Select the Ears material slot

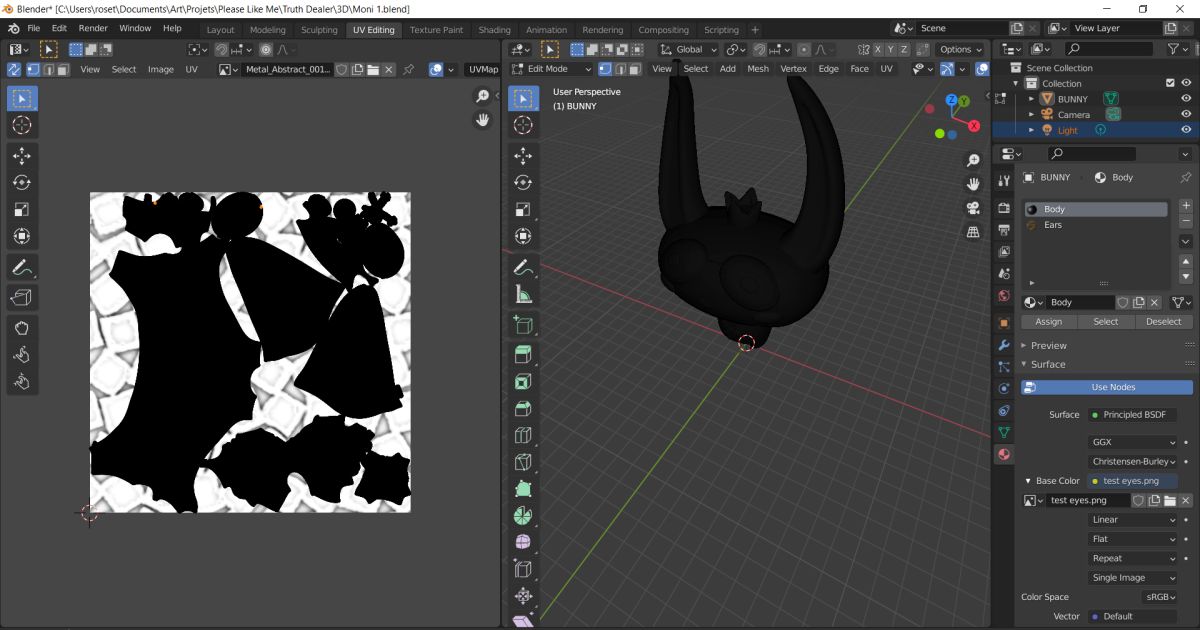click(1053, 225)
